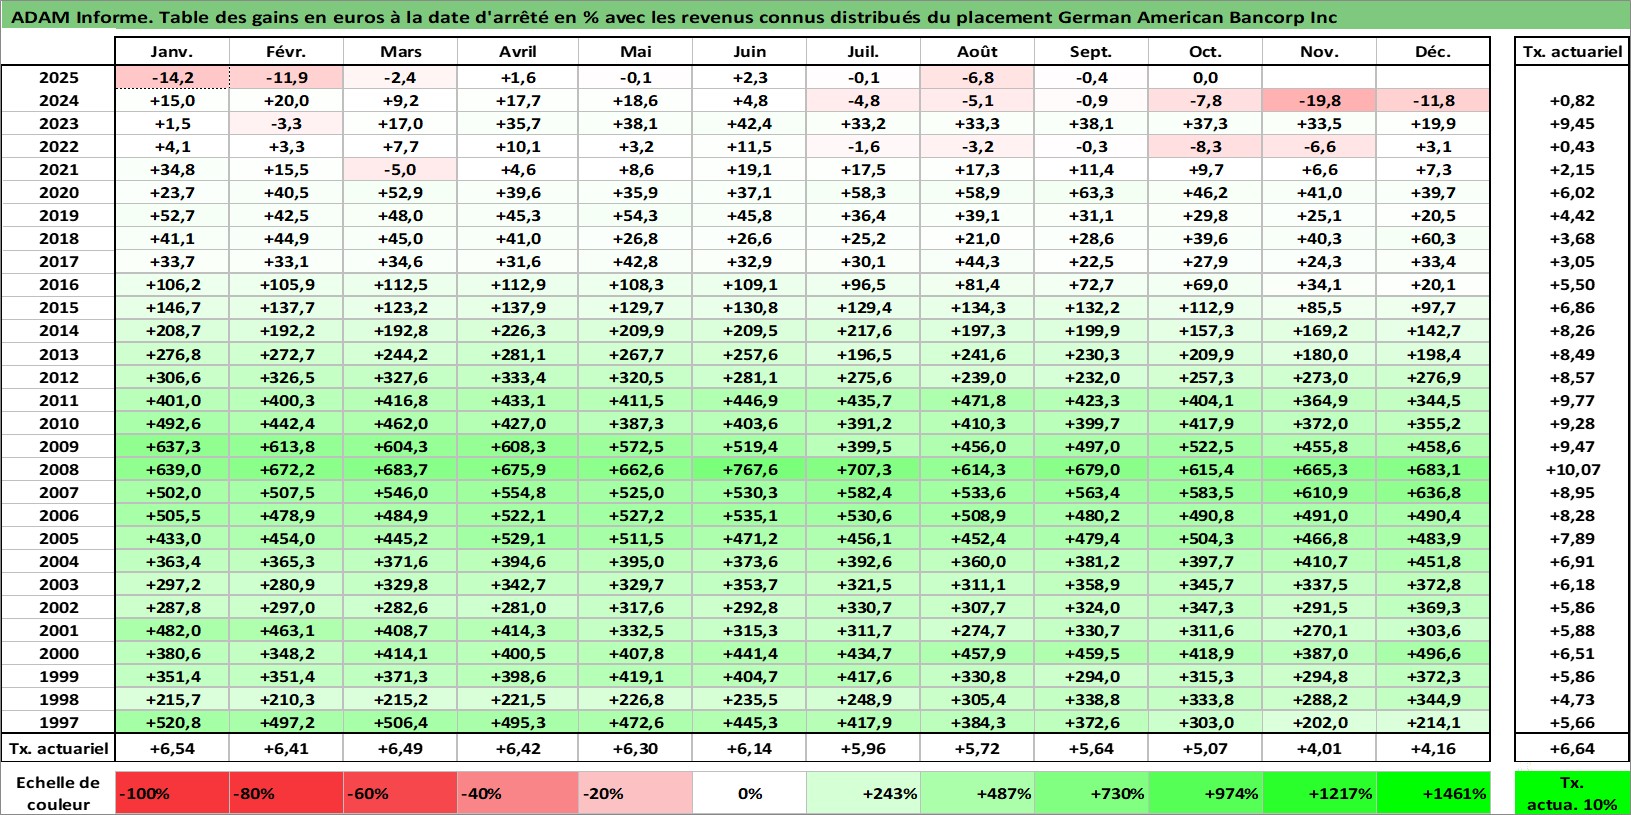
Task: Select the +4,01 November actuarial rate
Action: [x=1319, y=748]
